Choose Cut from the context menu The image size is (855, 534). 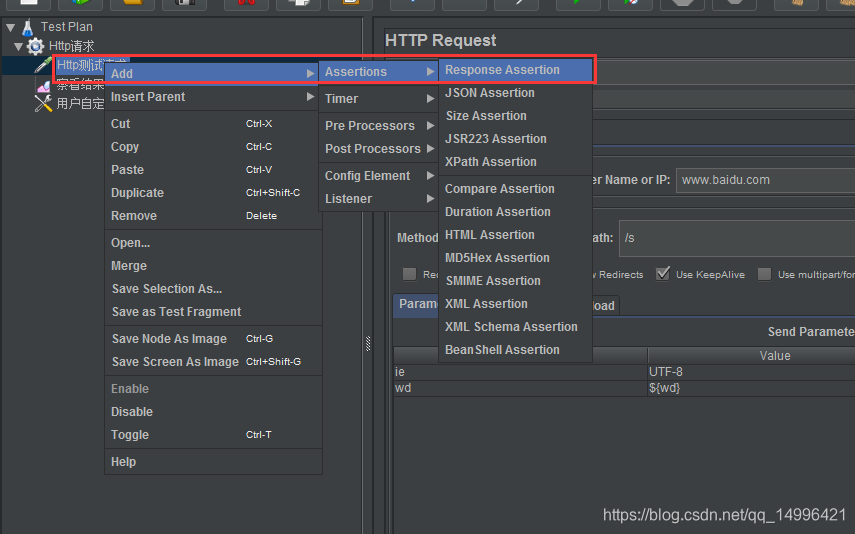[x=212, y=124]
